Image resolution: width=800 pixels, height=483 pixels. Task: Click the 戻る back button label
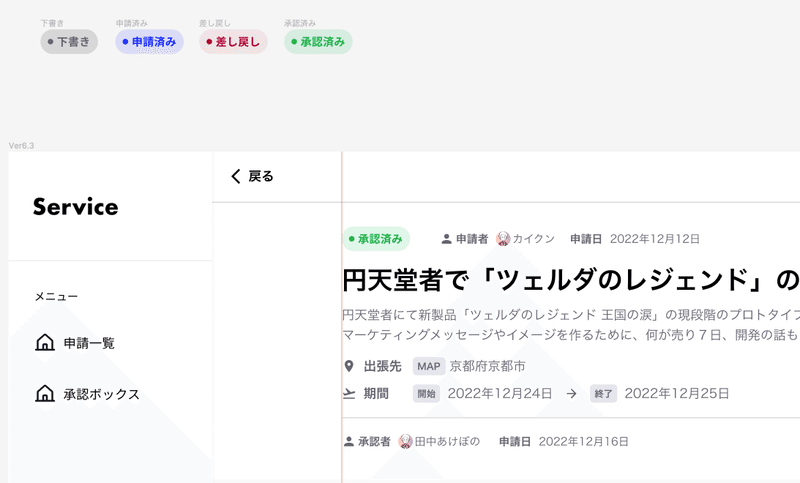261,176
